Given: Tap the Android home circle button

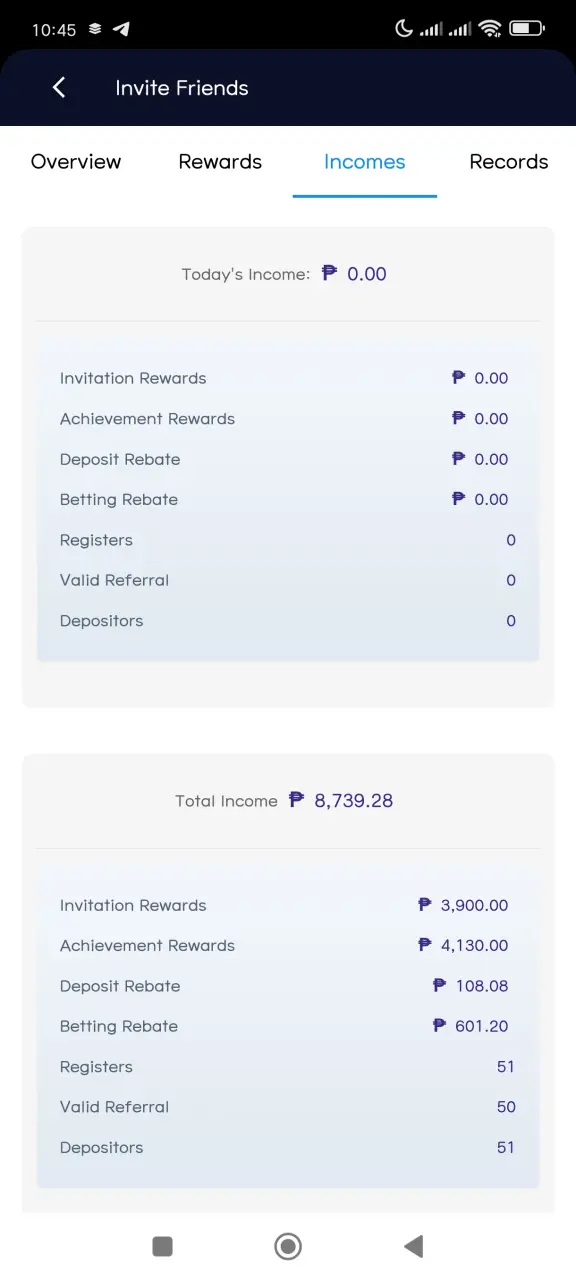Looking at the screenshot, I should pyautogui.click(x=288, y=1246).
